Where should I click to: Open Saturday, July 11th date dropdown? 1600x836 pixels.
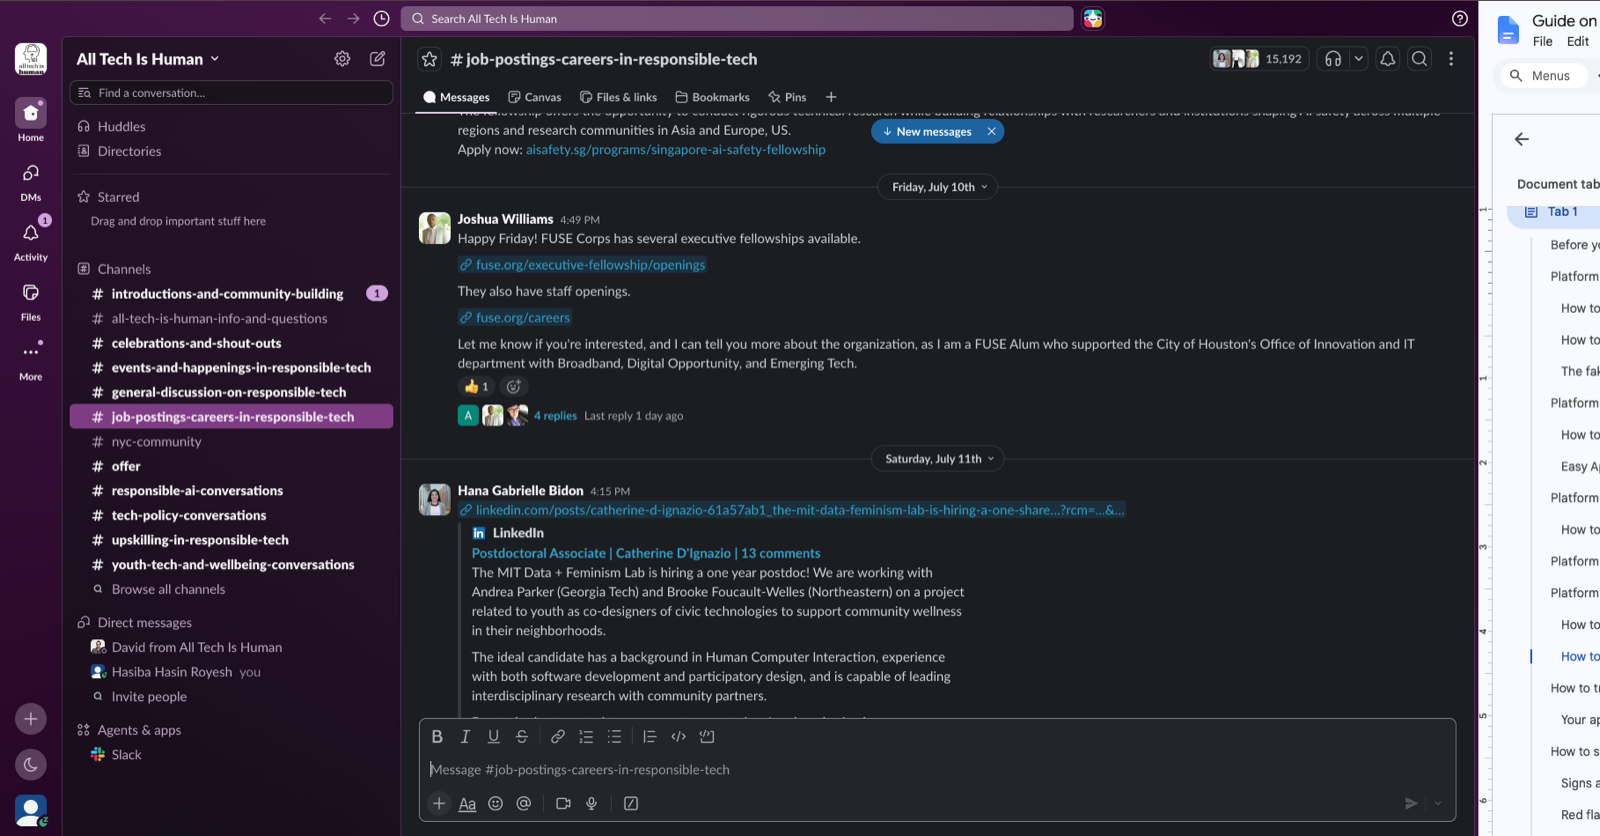click(x=939, y=459)
